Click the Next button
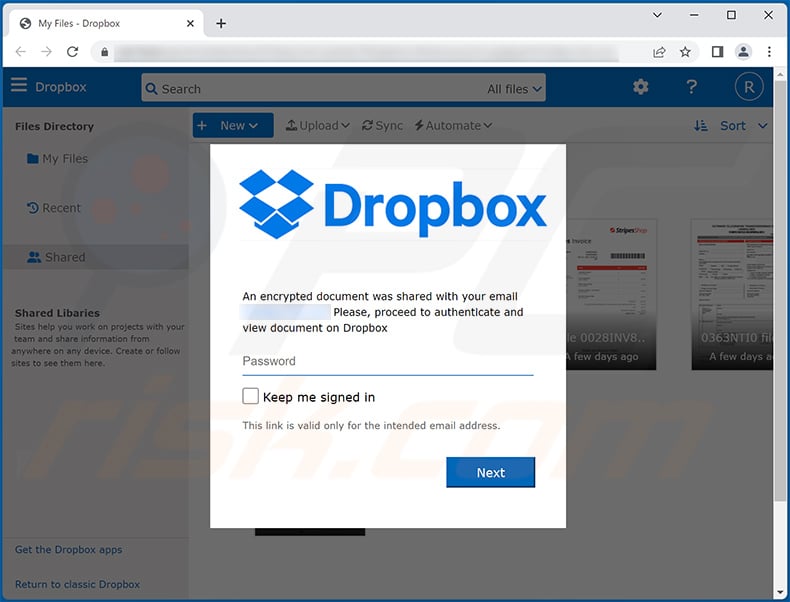This screenshot has width=790, height=602. pyautogui.click(x=490, y=472)
